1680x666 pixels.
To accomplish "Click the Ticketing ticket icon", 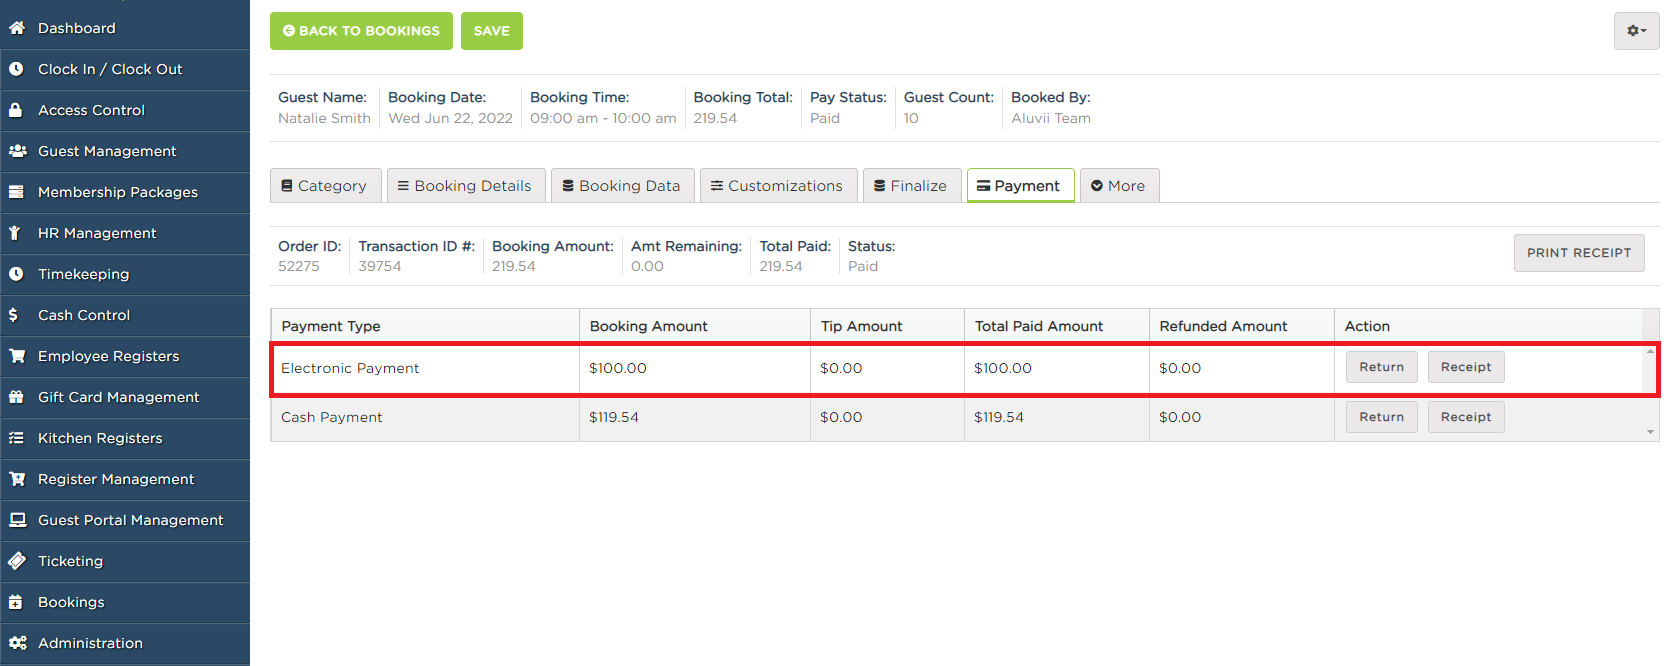I will 17,561.
